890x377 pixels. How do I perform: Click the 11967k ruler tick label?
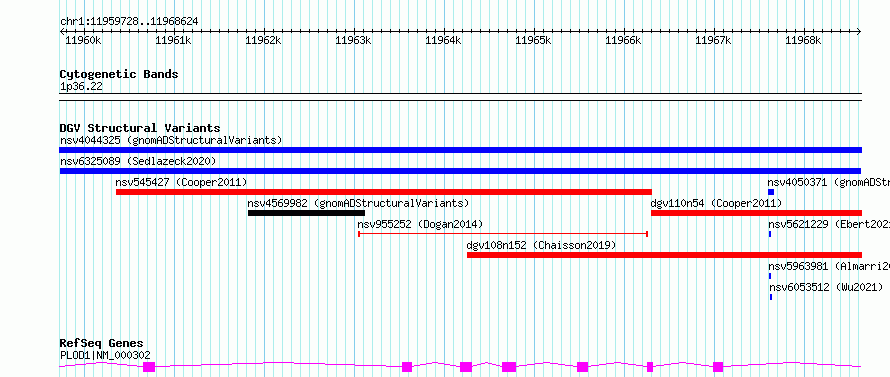click(713, 41)
